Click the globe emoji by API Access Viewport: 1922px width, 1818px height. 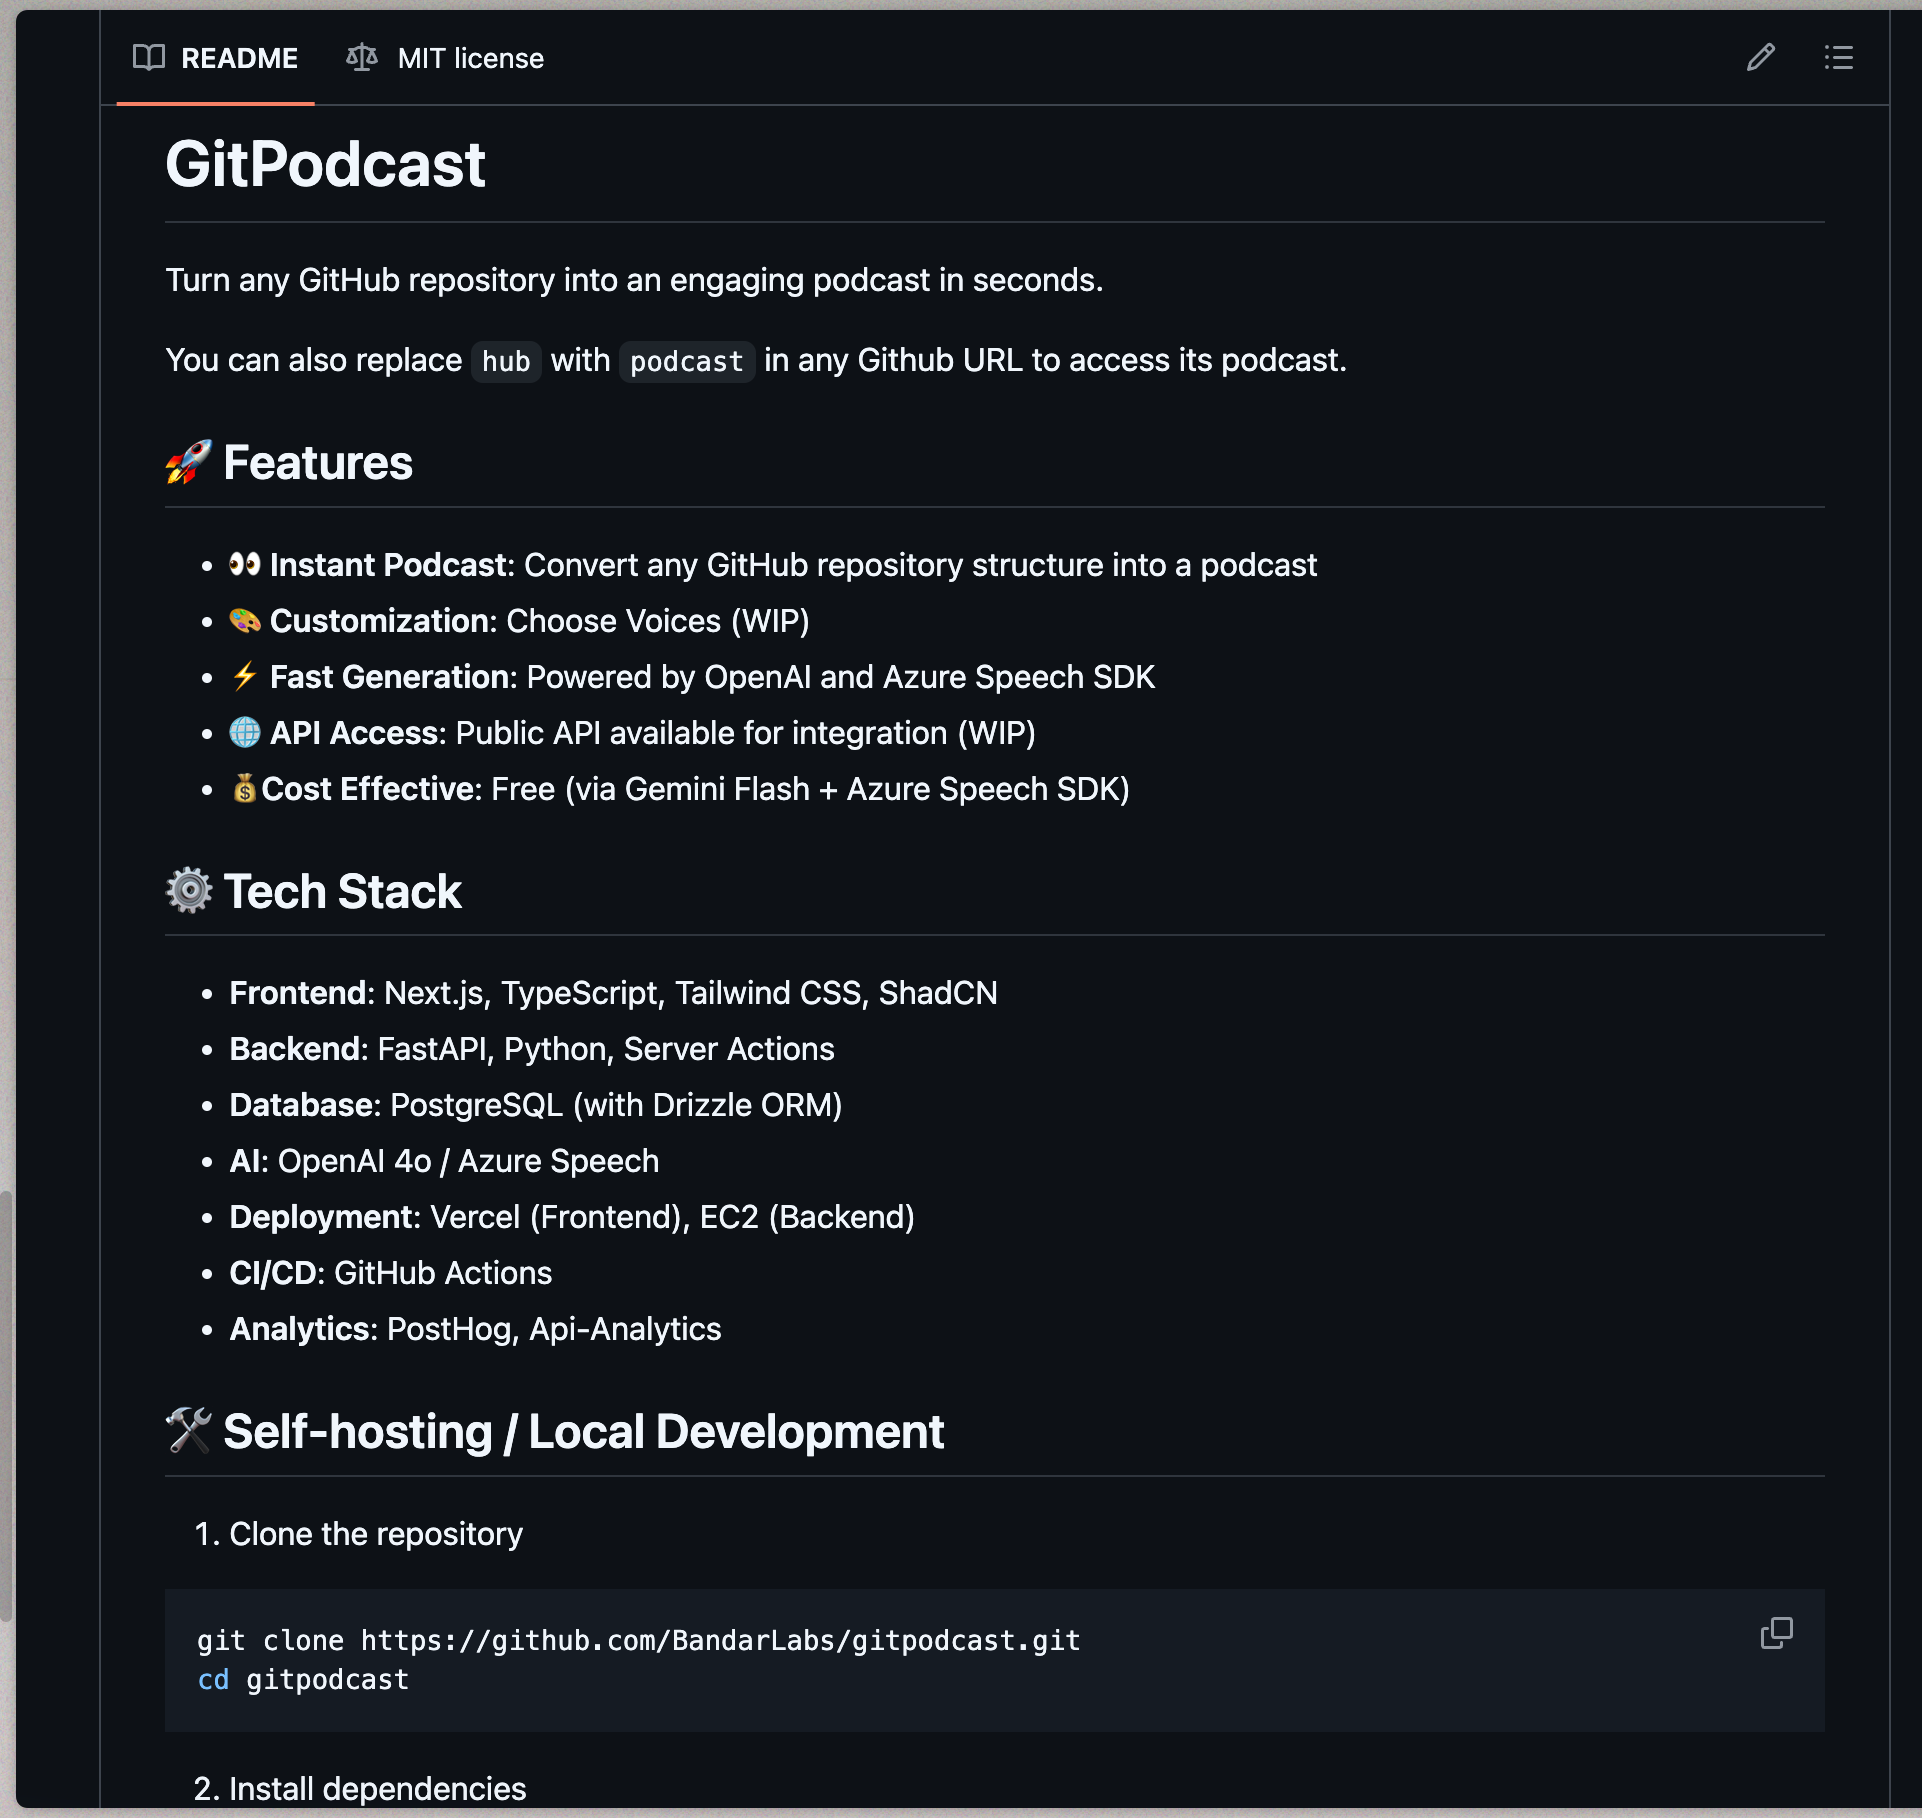245,732
